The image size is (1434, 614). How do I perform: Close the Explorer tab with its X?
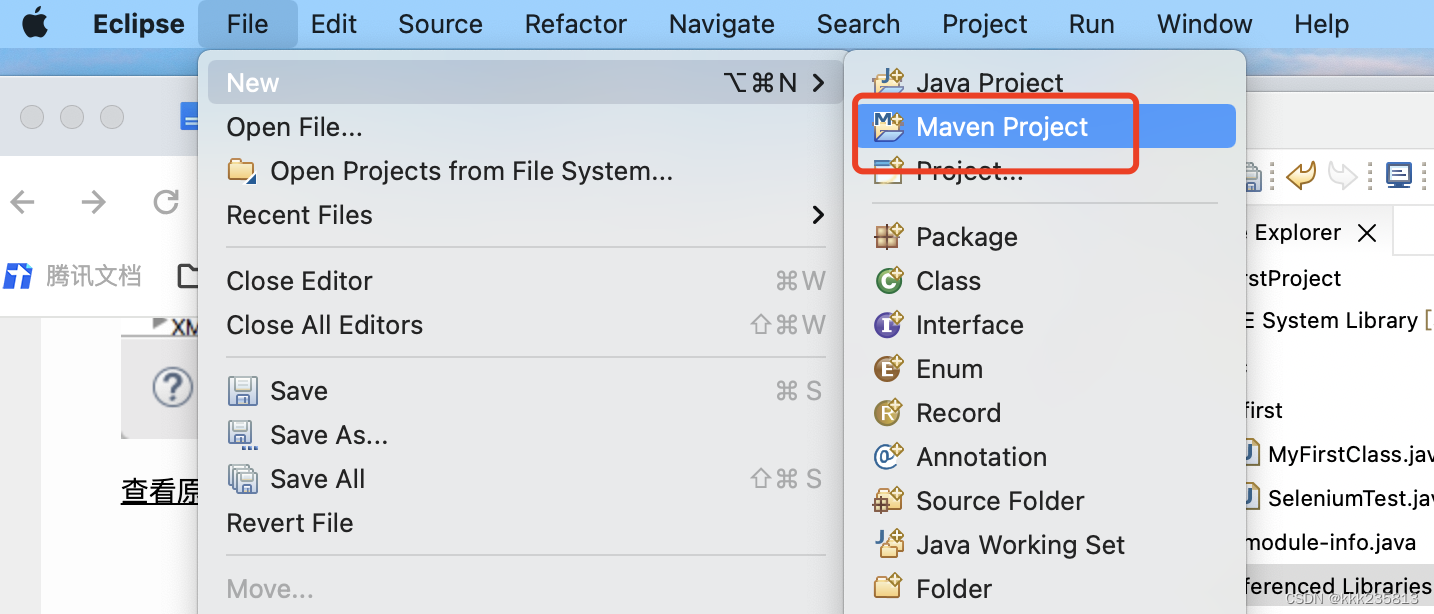point(1367,232)
